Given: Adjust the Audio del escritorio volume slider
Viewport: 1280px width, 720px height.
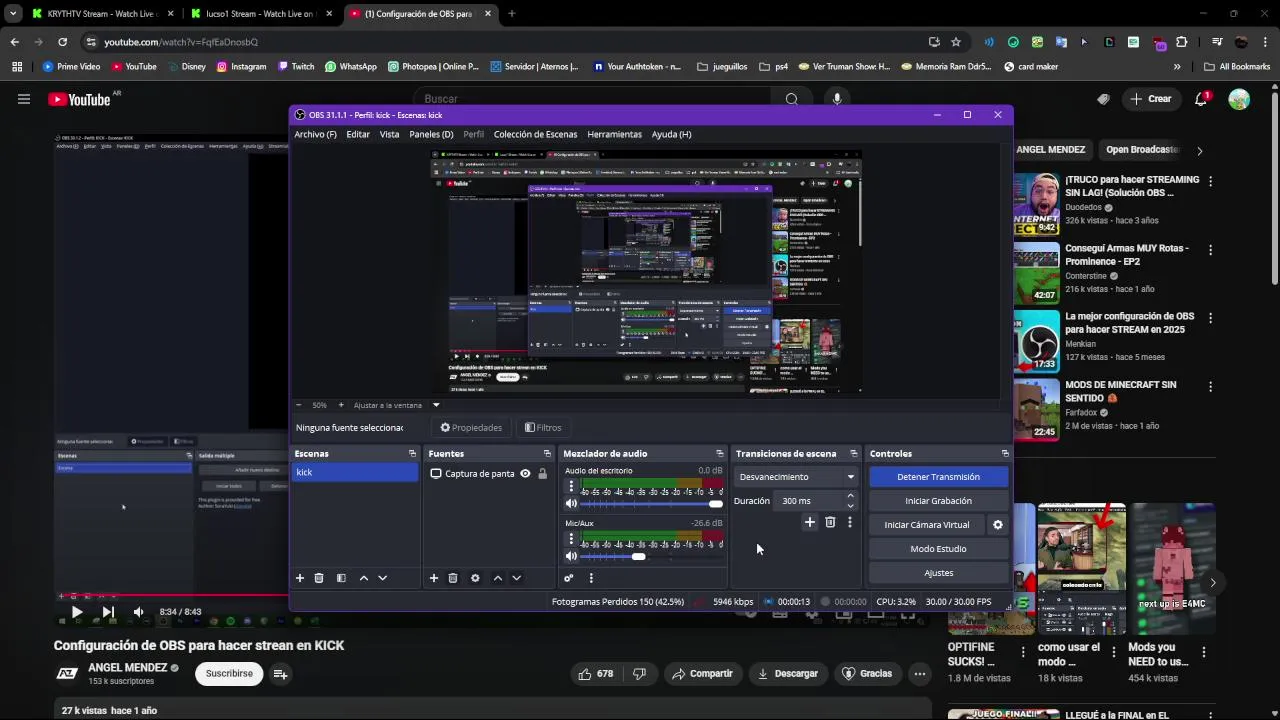Looking at the screenshot, I should tap(650, 504).
